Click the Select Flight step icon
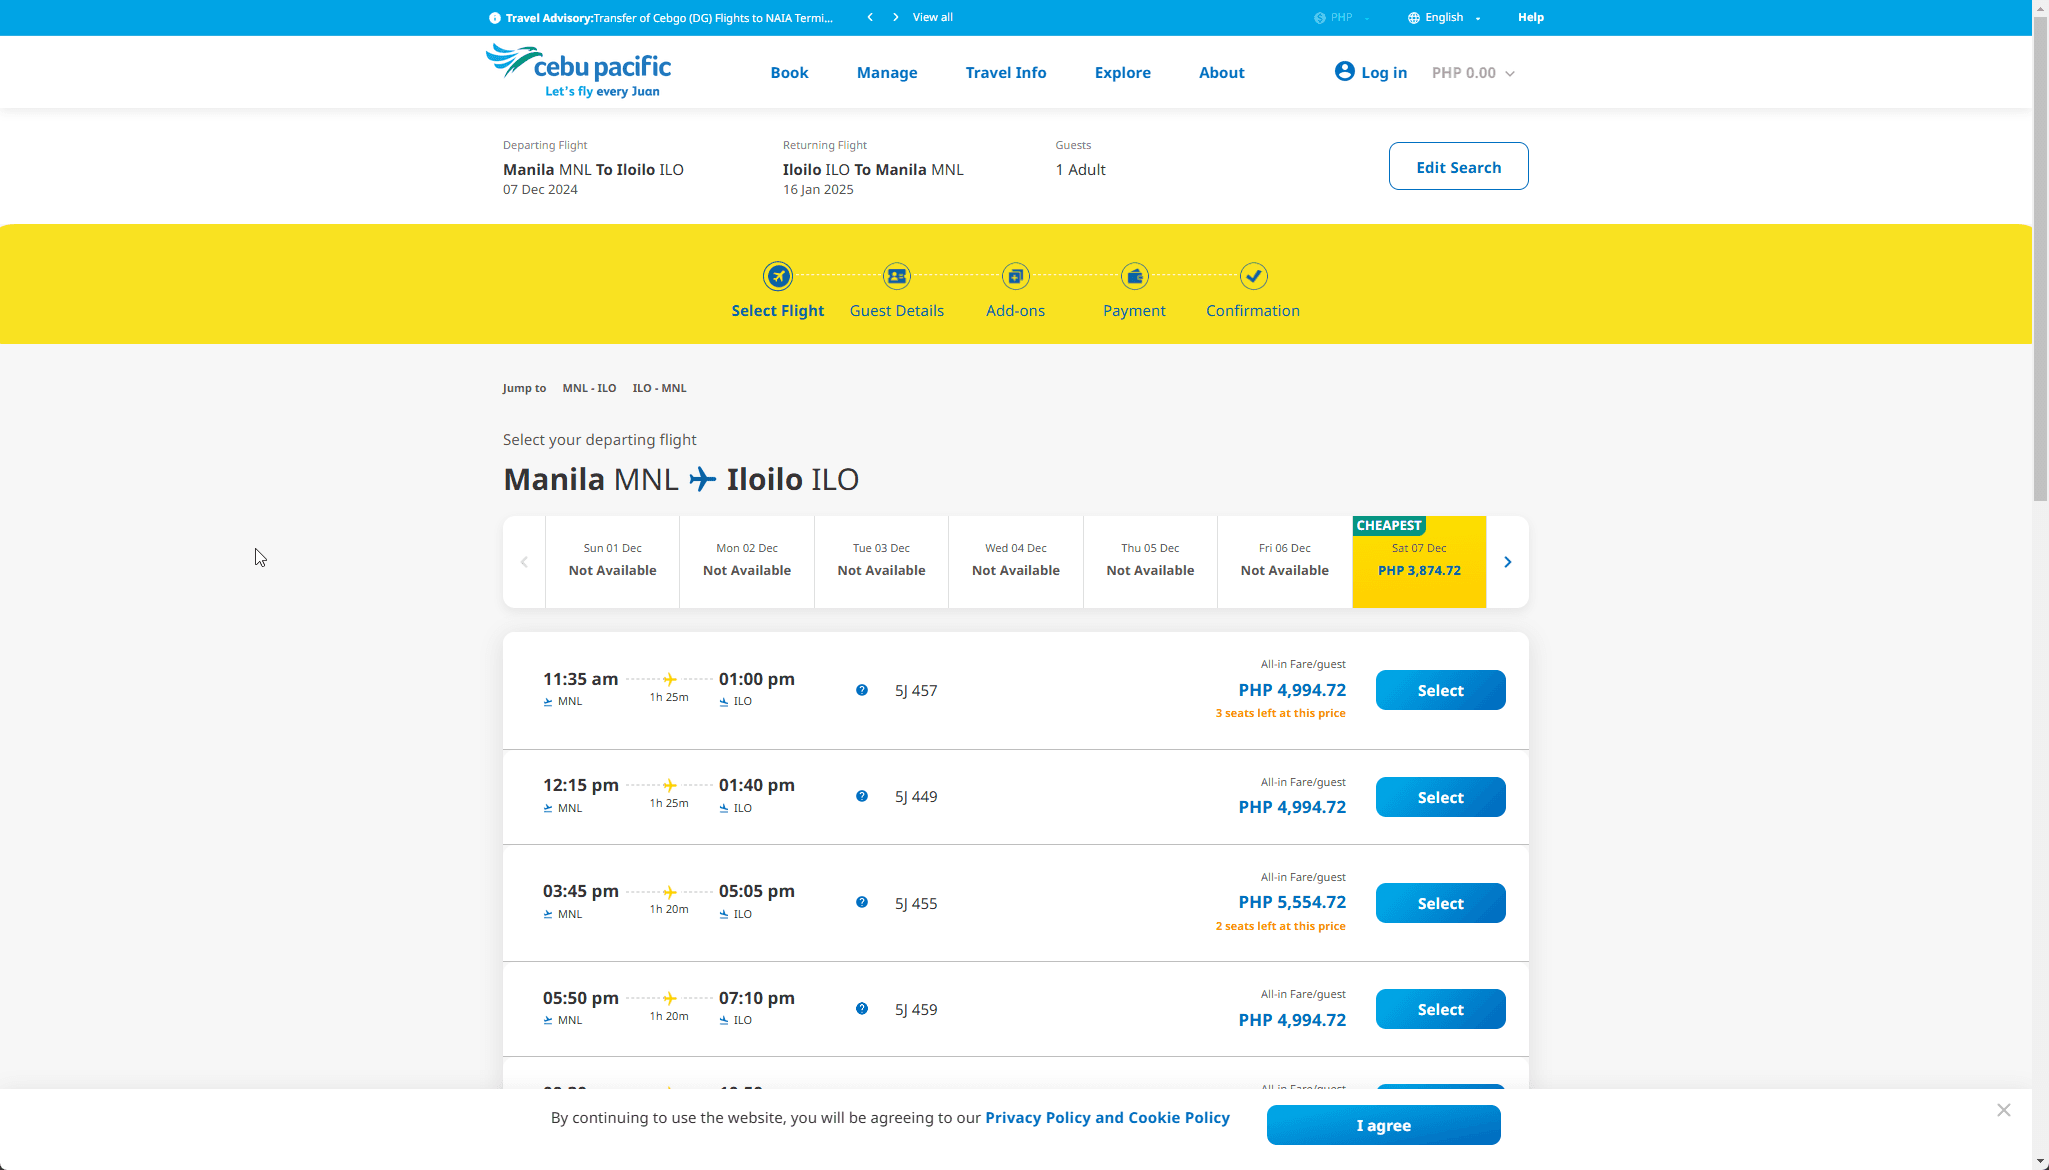2049x1170 pixels. pyautogui.click(x=777, y=276)
